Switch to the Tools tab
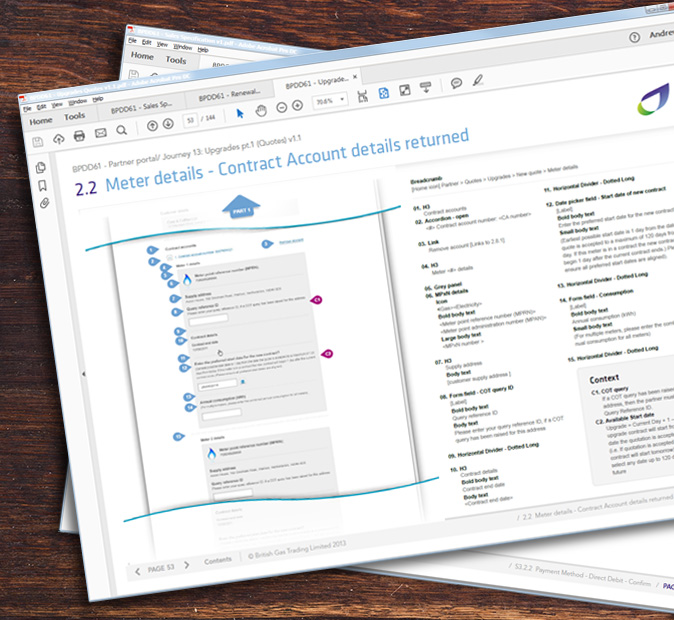The height and width of the screenshot is (620, 674). (x=75, y=116)
